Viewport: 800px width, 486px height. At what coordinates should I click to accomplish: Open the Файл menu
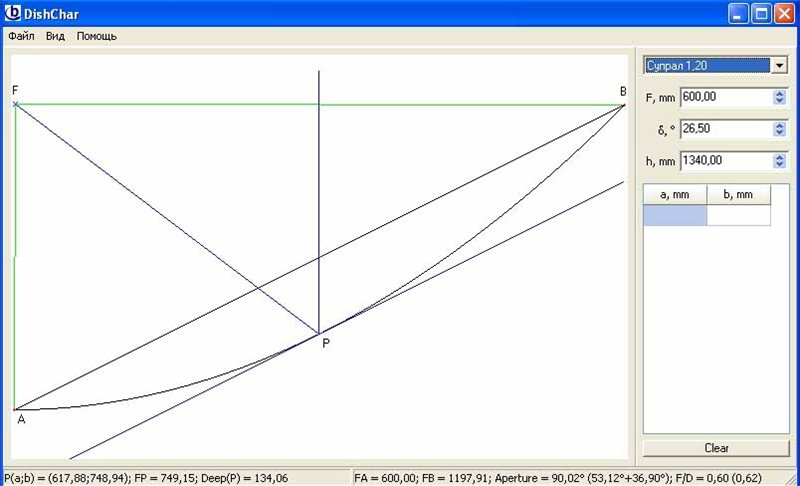coord(21,36)
